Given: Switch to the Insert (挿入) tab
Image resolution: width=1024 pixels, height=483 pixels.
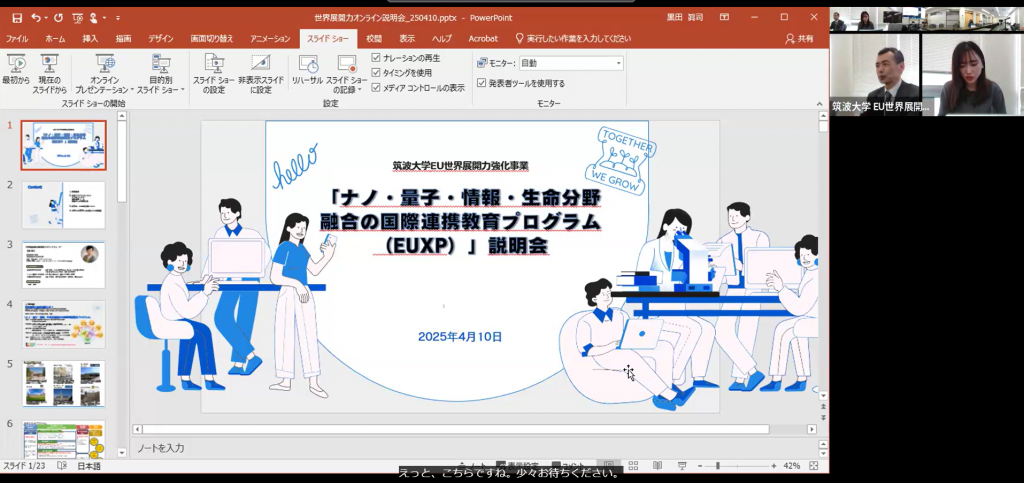Looking at the screenshot, I should [90, 38].
